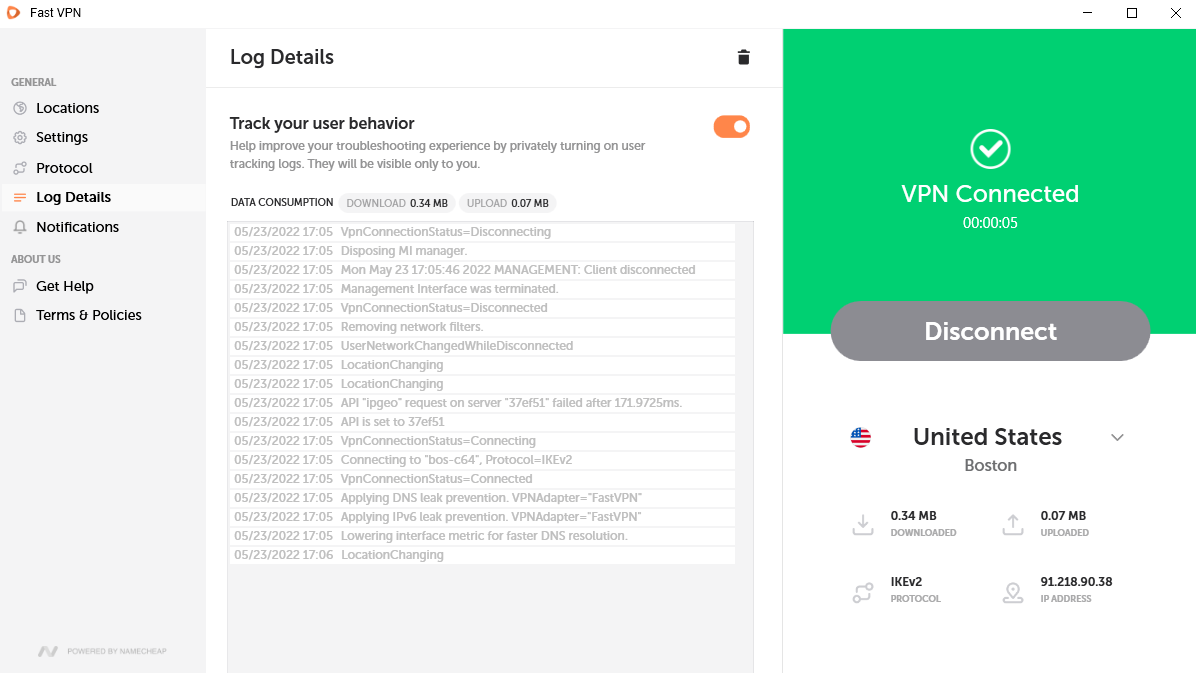Expand the United States location chevron
Viewport: 1196px width, 673px height.
(1117, 437)
